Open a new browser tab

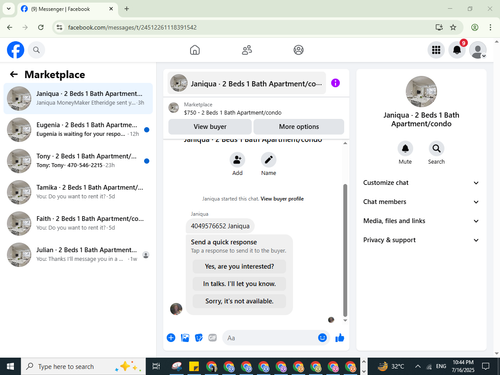tap(127, 9)
